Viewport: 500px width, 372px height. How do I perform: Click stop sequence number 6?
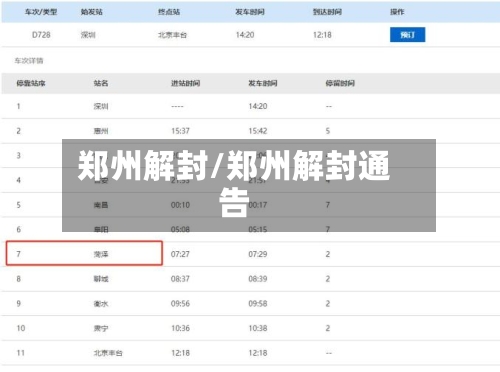[19, 230]
